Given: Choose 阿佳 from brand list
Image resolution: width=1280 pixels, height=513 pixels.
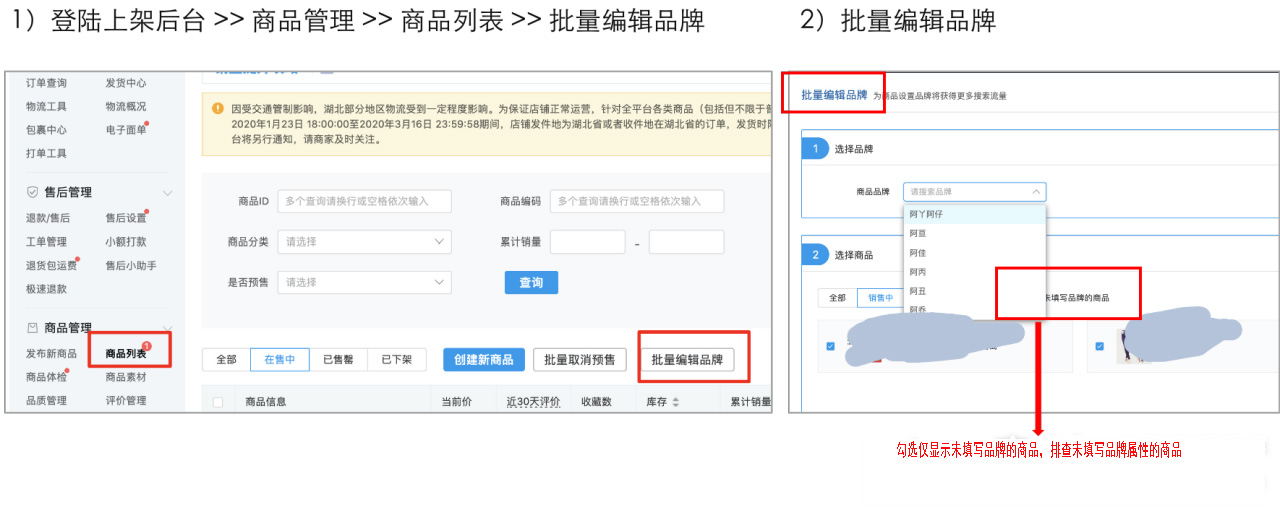Looking at the screenshot, I should tap(974, 252).
